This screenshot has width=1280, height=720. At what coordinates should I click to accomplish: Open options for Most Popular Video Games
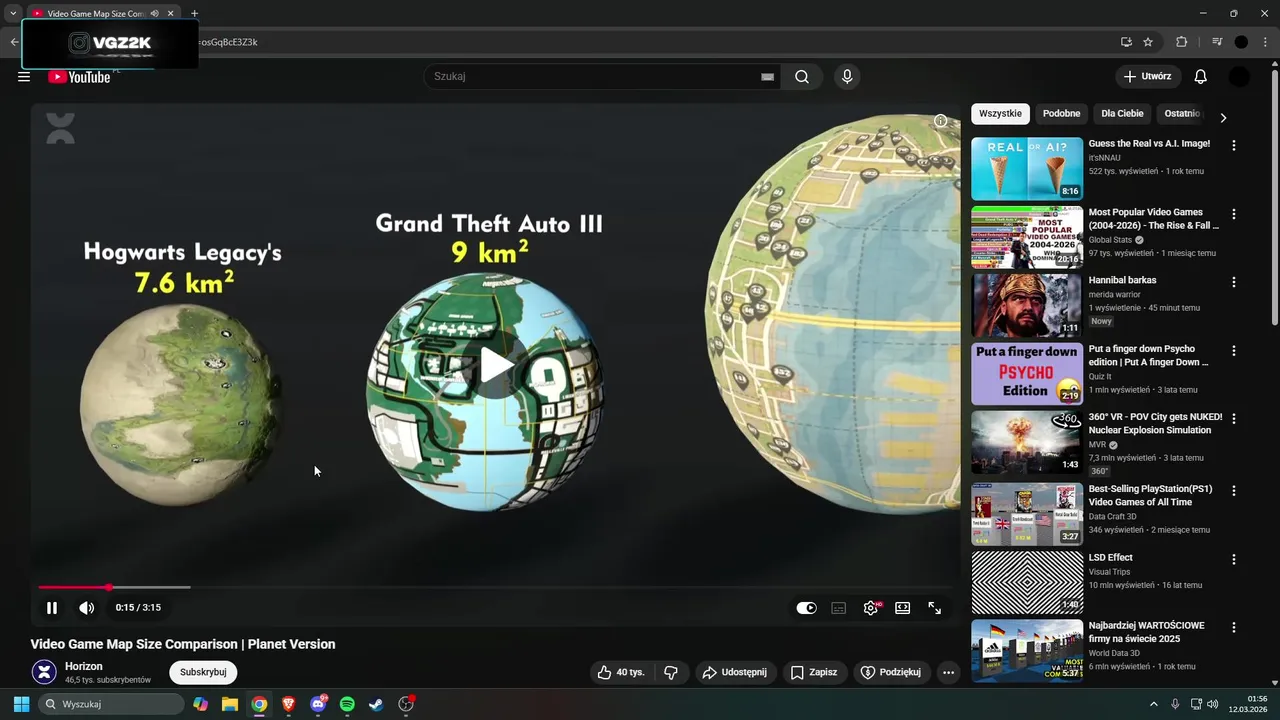(x=1234, y=214)
